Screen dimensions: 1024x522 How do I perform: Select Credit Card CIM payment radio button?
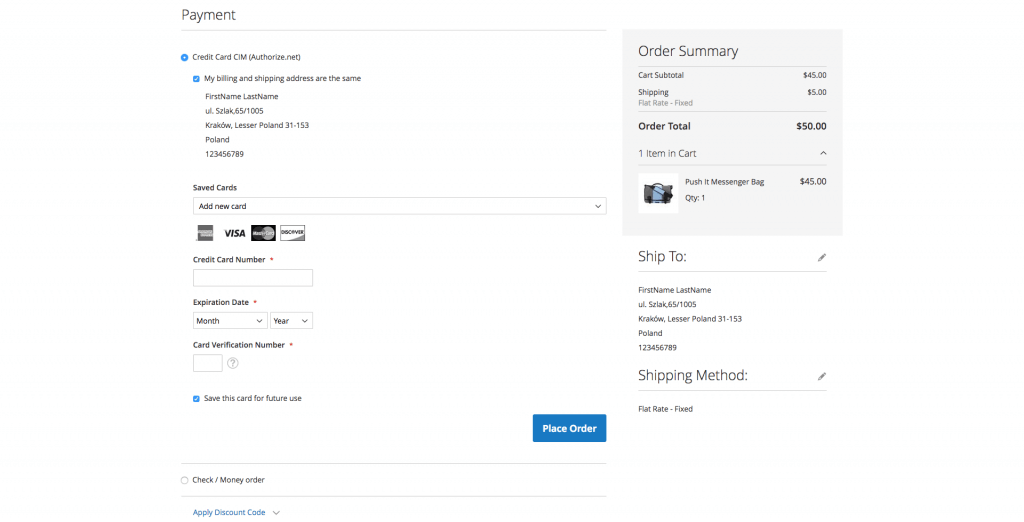tap(184, 58)
